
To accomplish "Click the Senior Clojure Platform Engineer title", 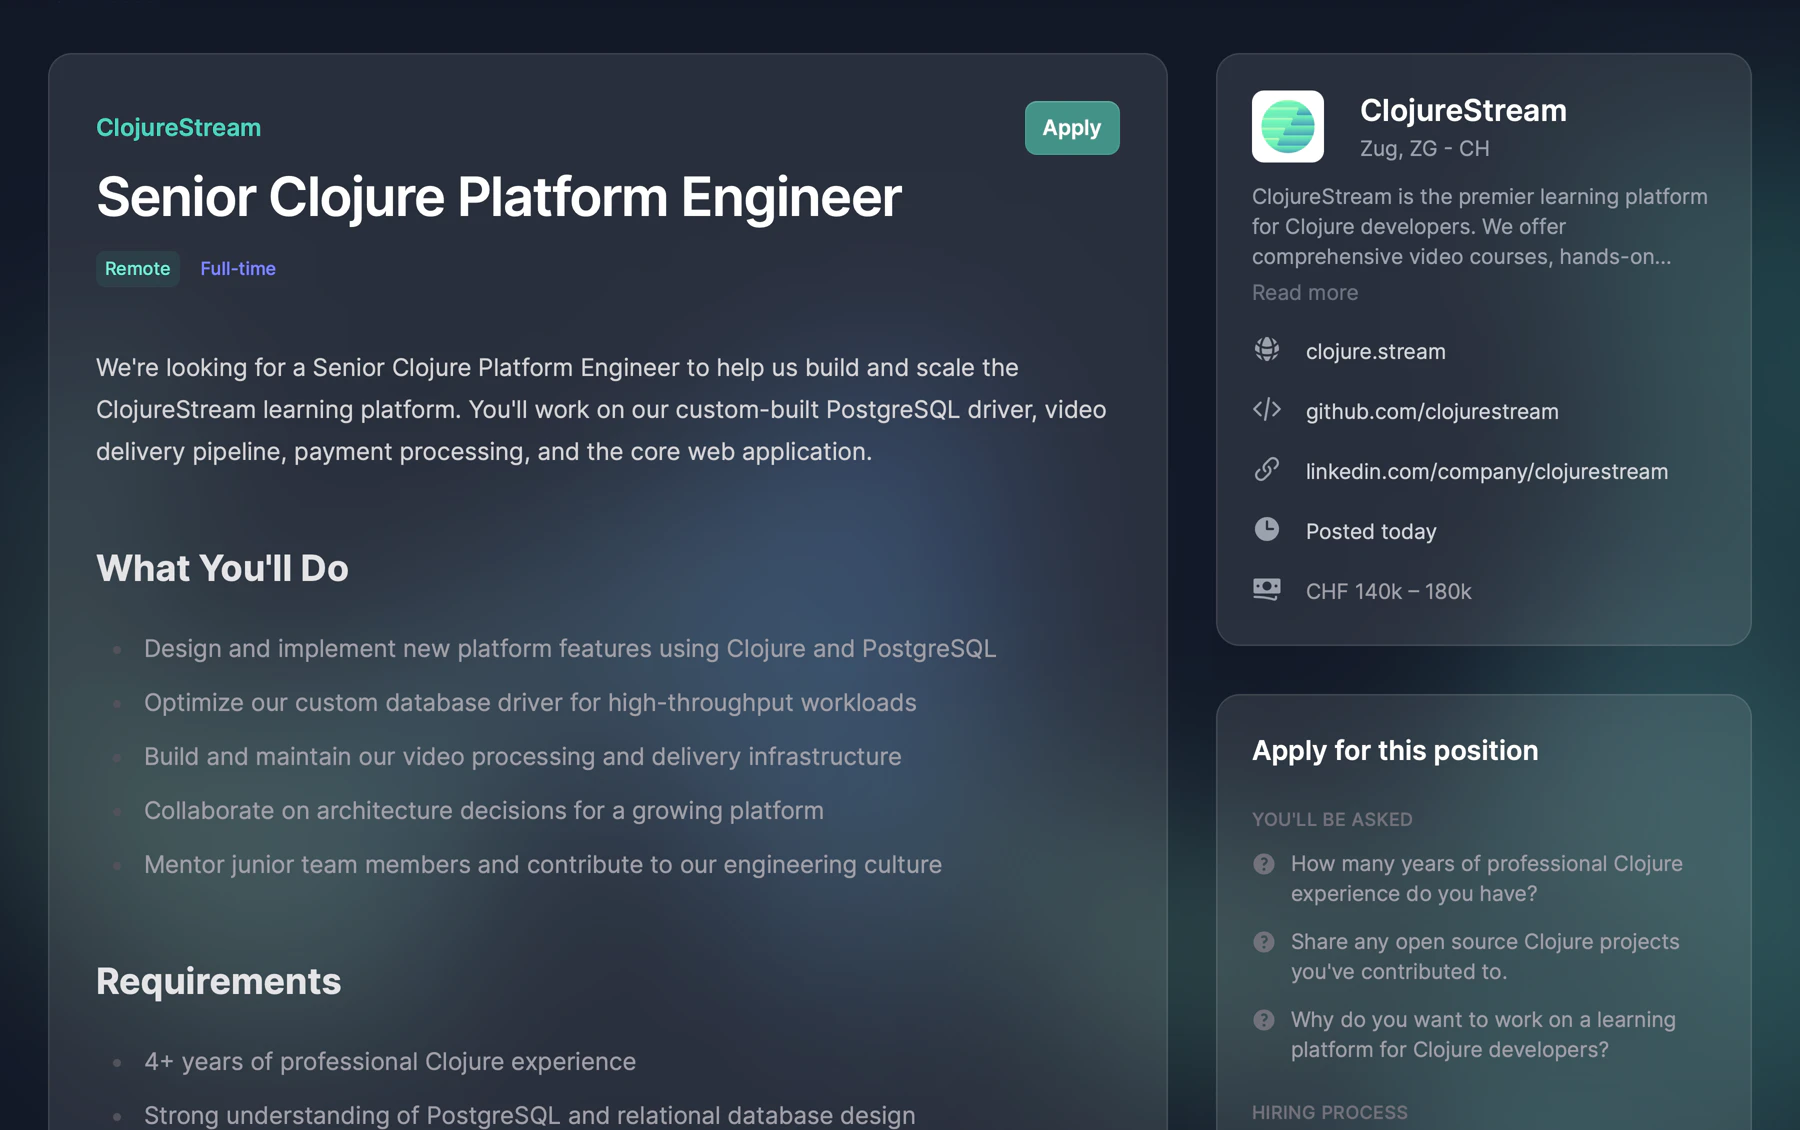I will [498, 197].
